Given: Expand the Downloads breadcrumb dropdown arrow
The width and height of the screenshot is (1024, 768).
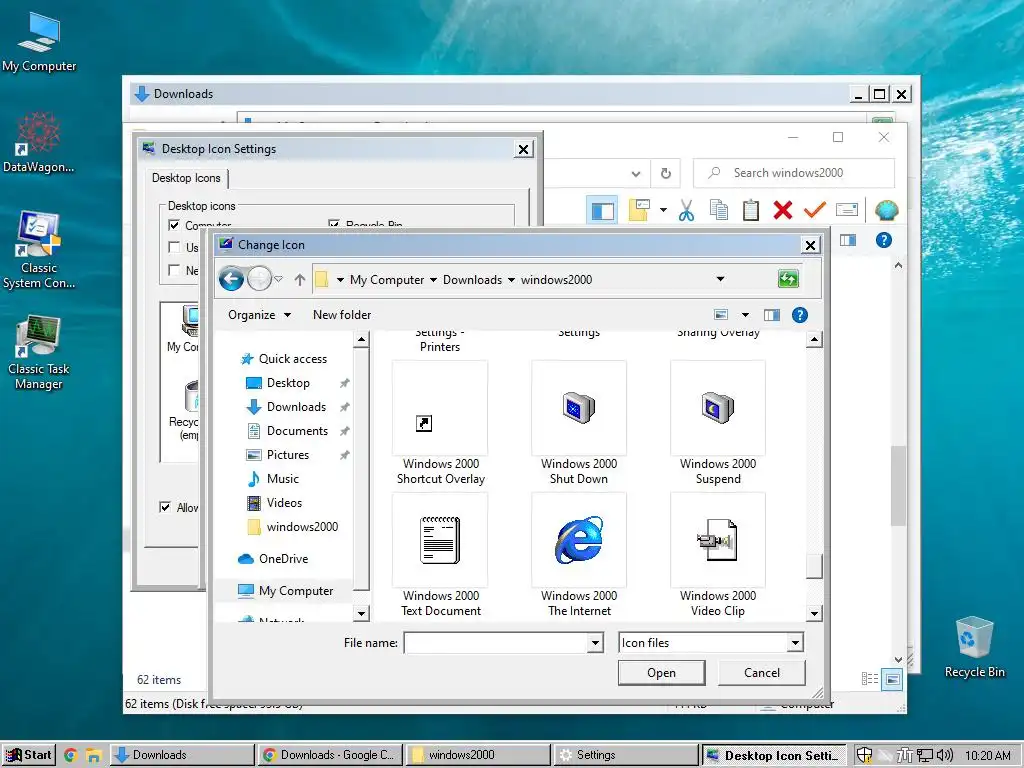Looking at the screenshot, I should (x=511, y=280).
